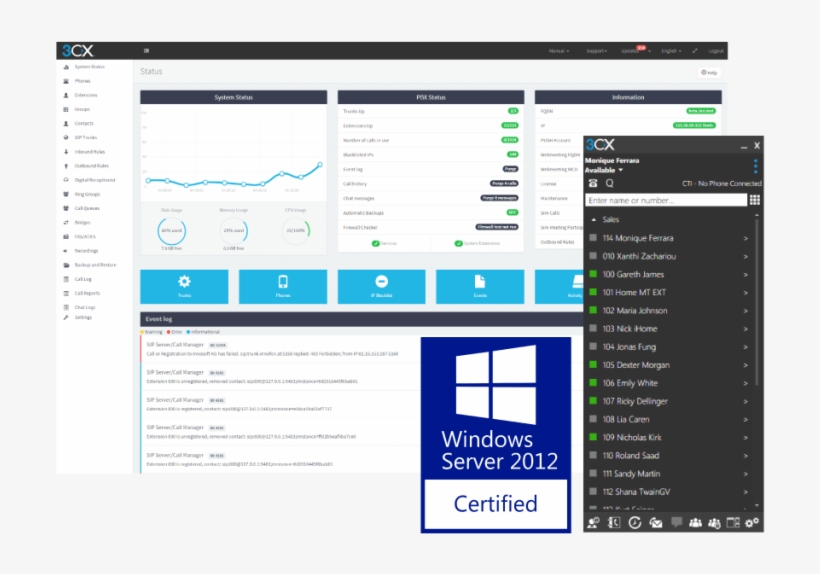The height and width of the screenshot is (574, 820).
Task: Click the Call Reports icon in sidebar
Action: tap(66, 293)
